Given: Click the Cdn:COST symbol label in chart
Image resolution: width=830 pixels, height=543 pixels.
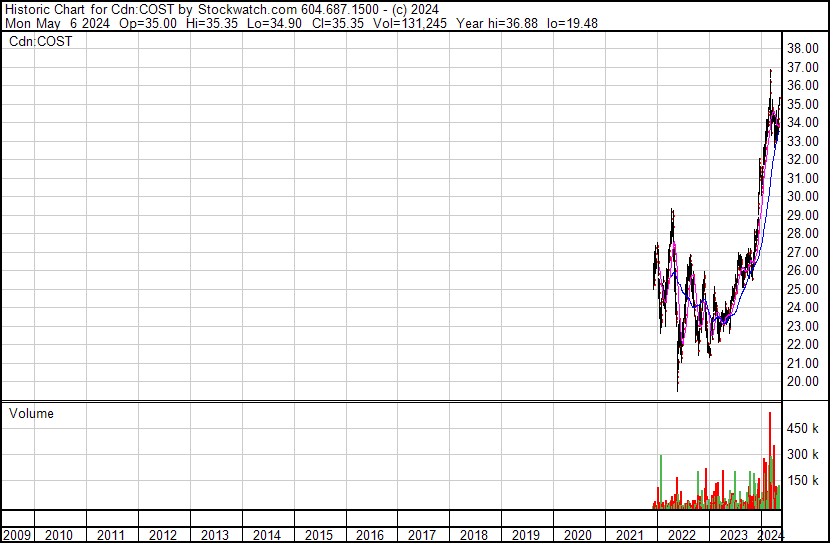Looking at the screenshot, I should tap(40, 41).
